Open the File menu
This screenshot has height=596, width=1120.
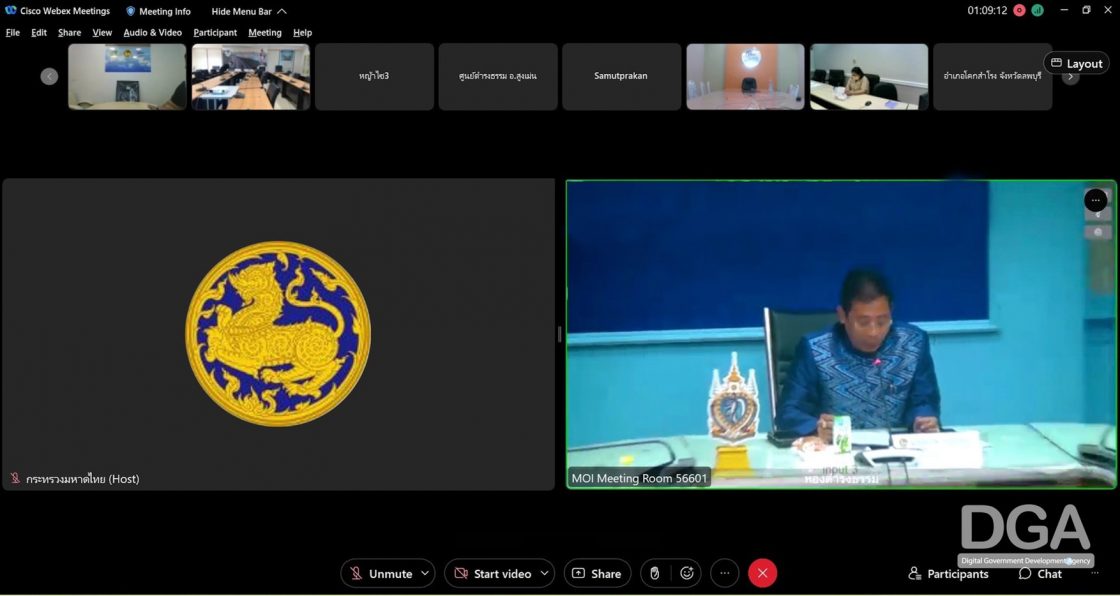click(13, 33)
